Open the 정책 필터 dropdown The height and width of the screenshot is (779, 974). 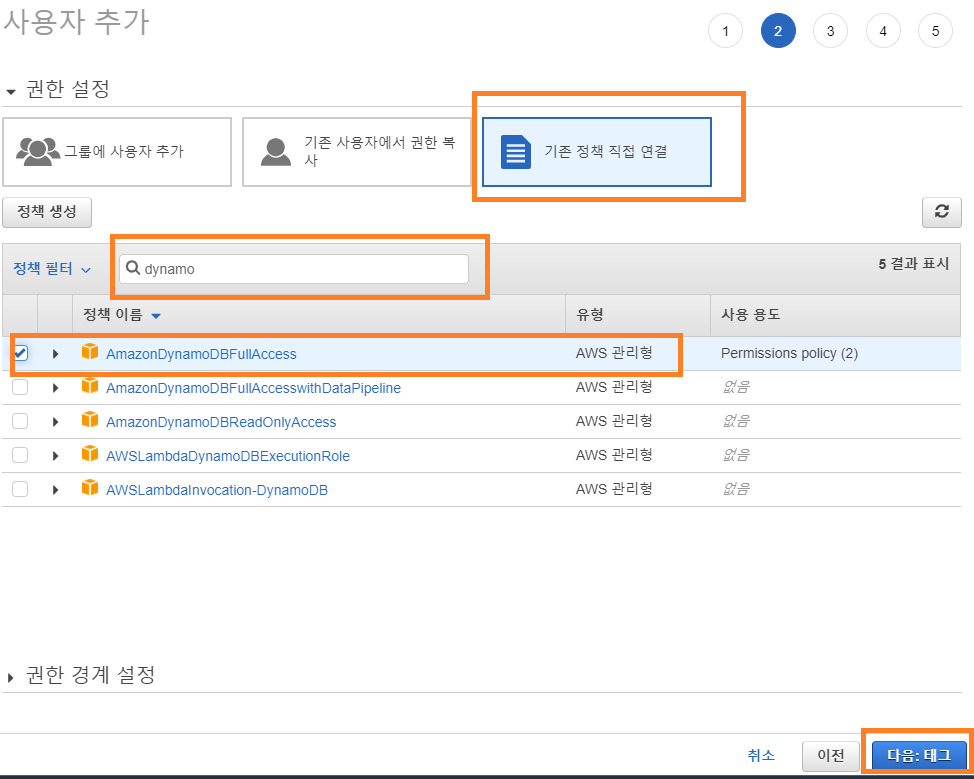(52, 269)
